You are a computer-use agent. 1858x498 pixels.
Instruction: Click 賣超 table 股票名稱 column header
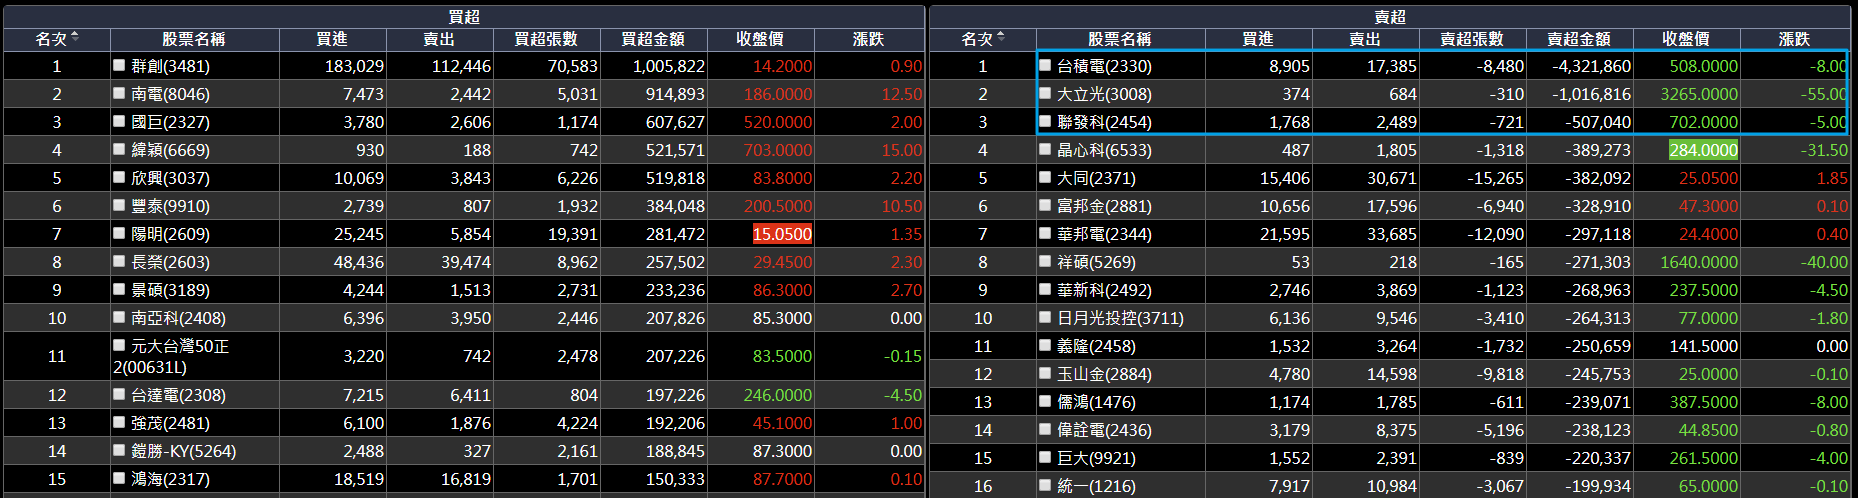click(x=1120, y=39)
